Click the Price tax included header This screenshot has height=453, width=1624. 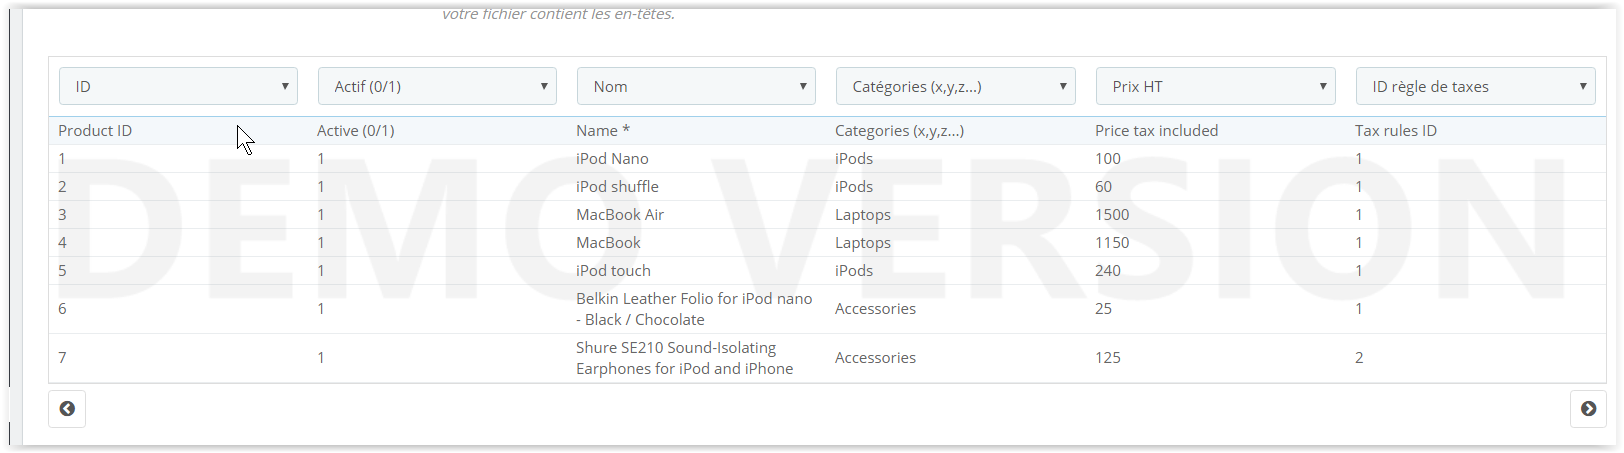tap(1157, 131)
